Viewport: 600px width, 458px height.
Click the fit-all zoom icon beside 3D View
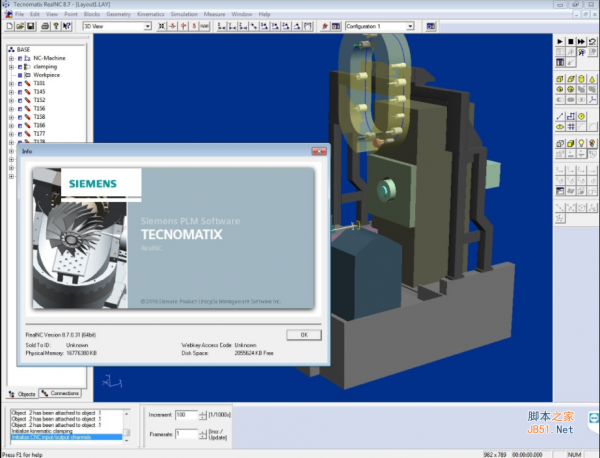tap(162, 26)
